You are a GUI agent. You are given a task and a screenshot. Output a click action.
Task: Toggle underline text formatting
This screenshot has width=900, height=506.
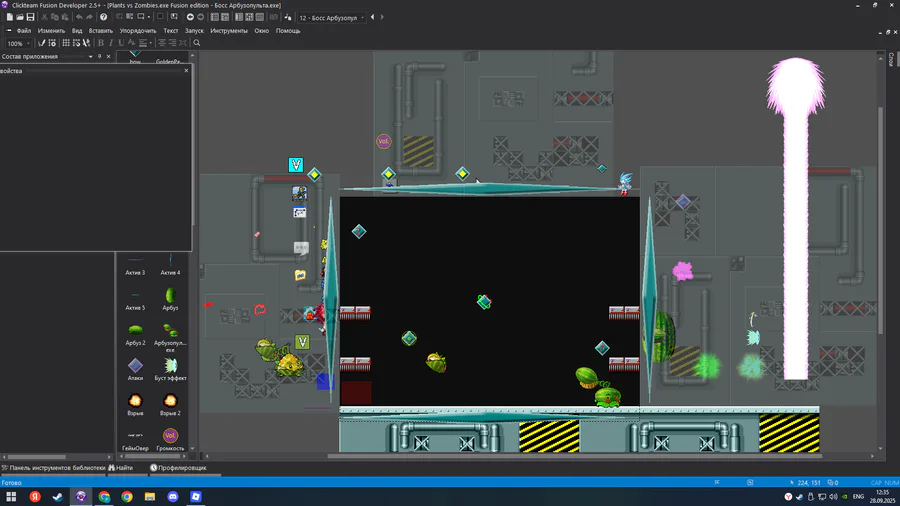coord(121,43)
